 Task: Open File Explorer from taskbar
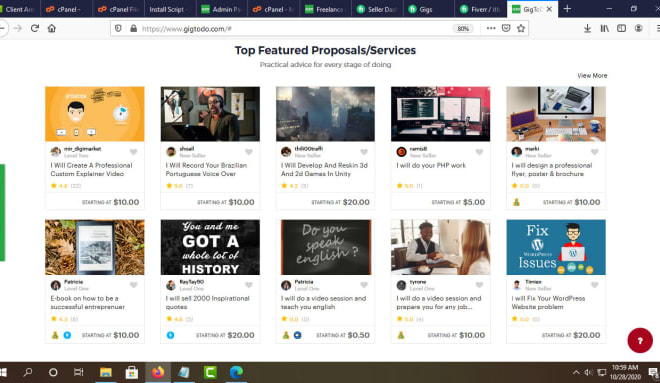pyautogui.click(x=106, y=372)
